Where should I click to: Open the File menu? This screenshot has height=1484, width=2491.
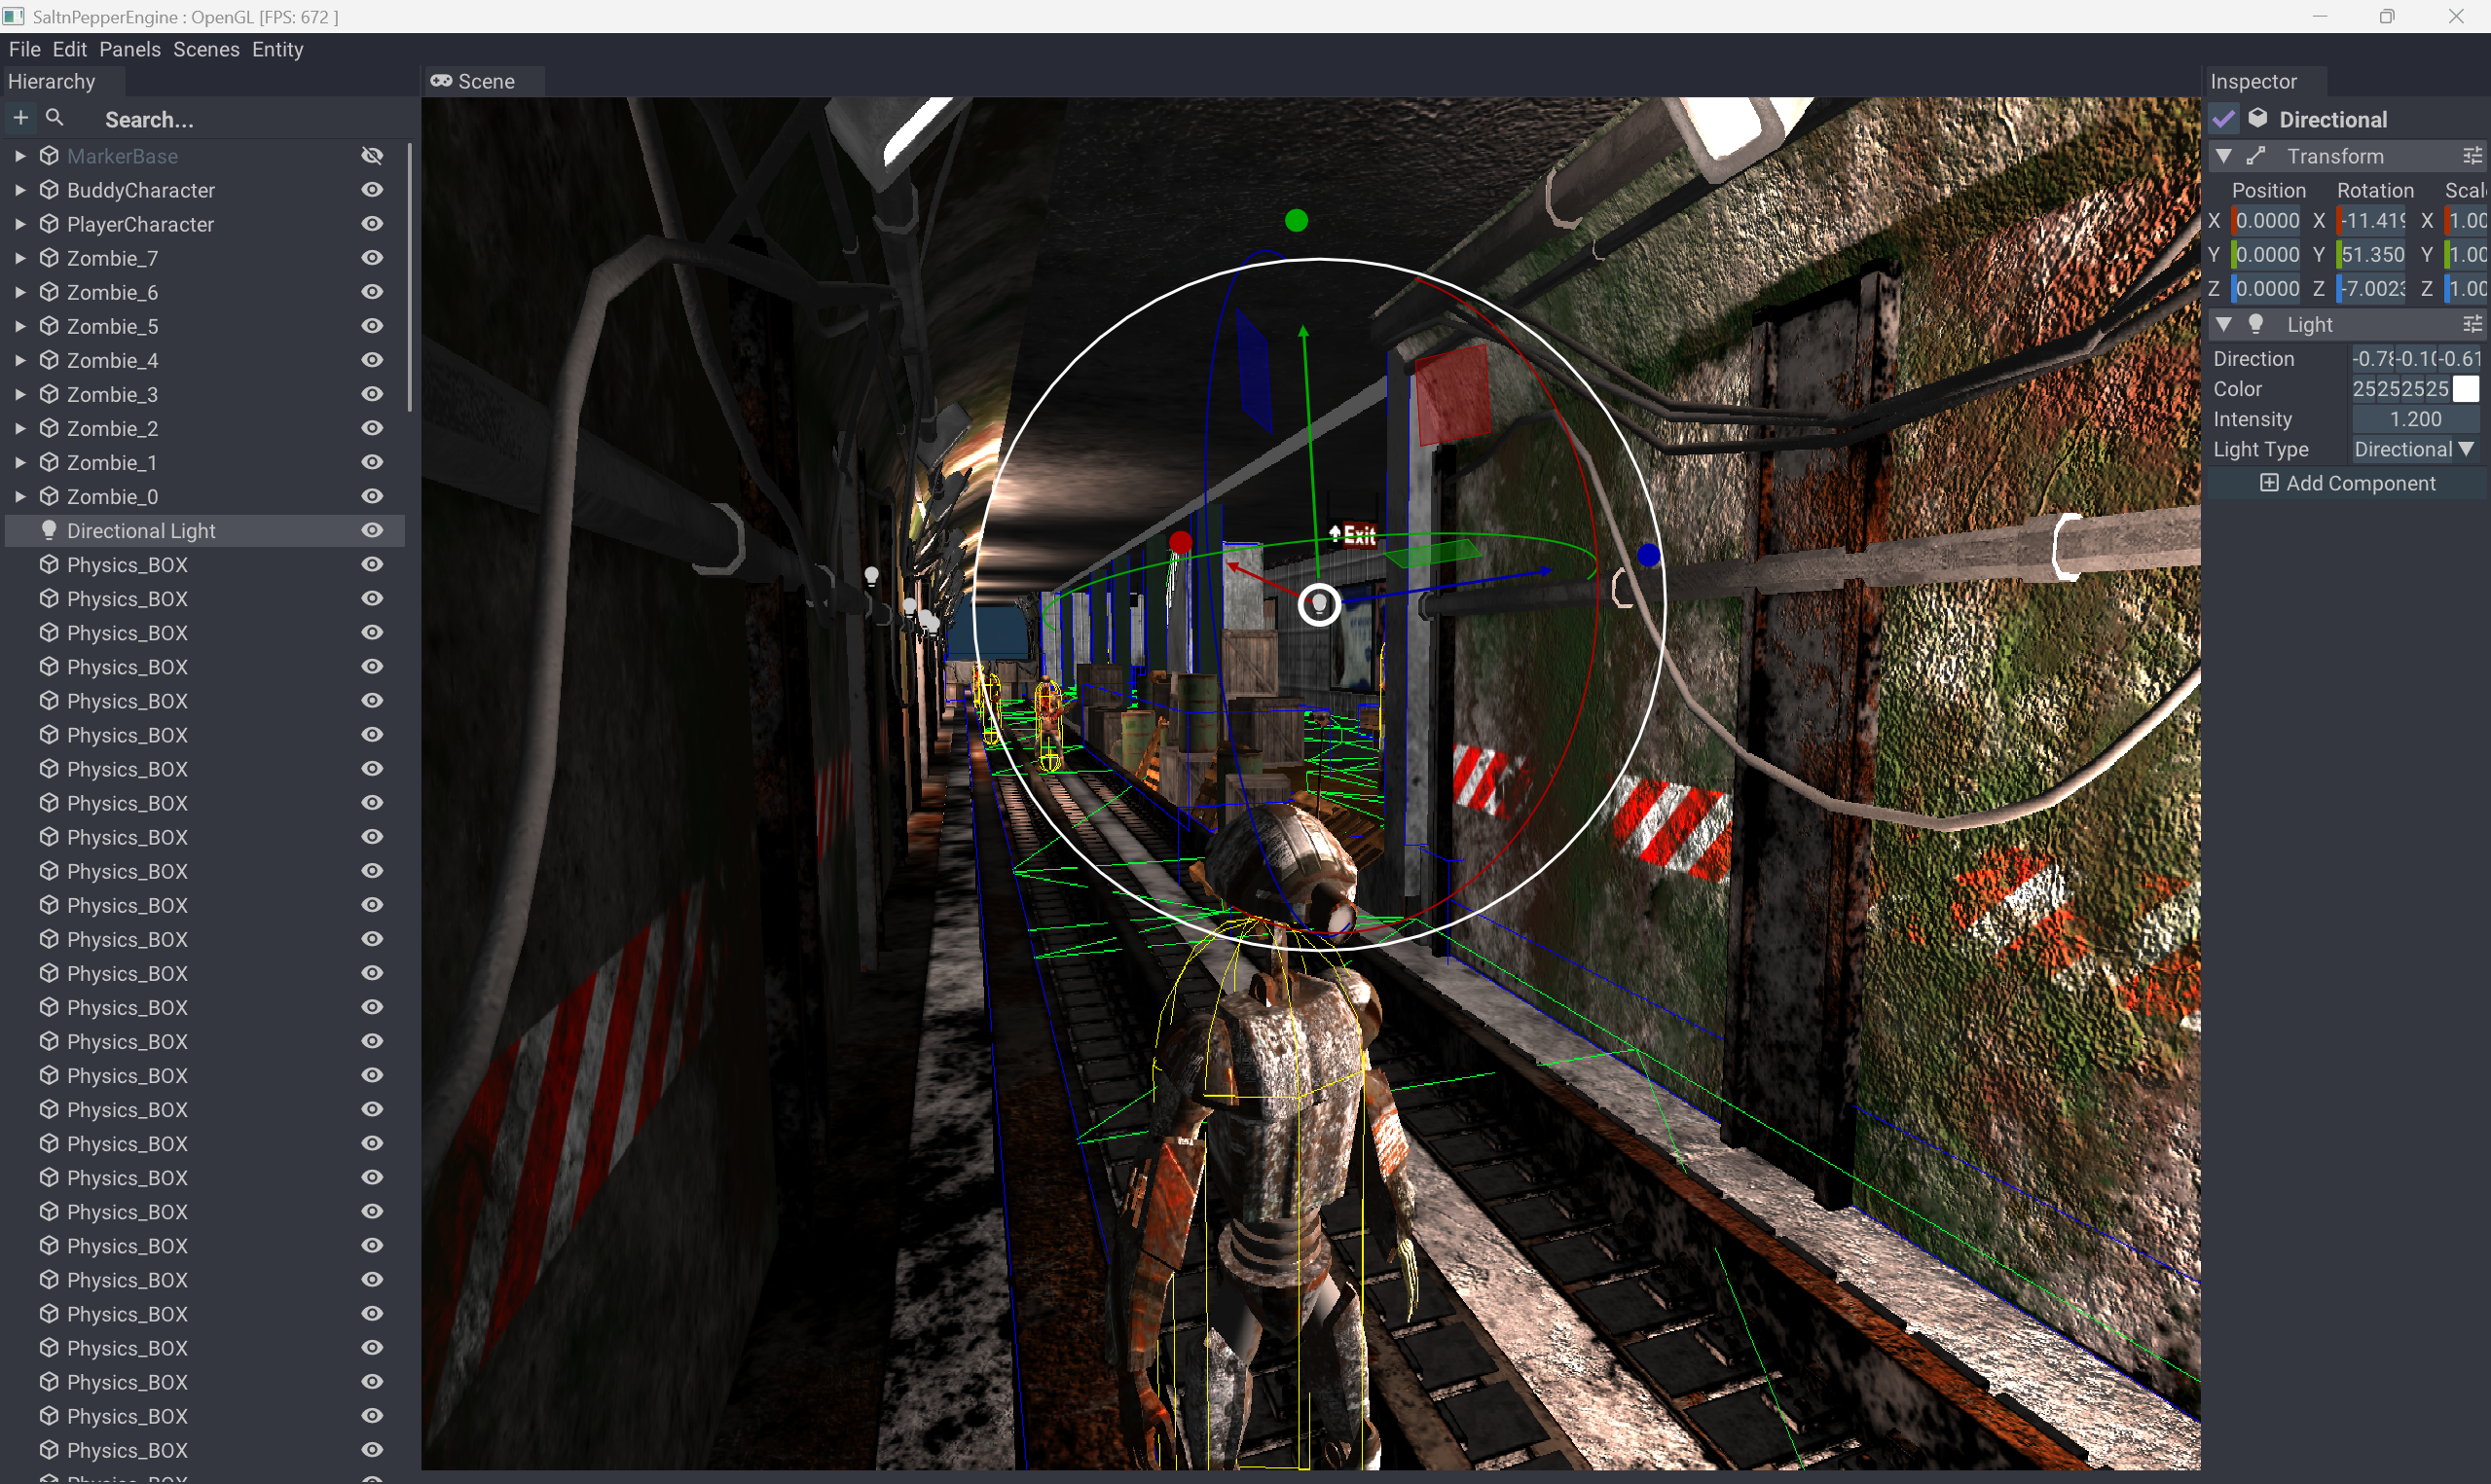[25, 49]
